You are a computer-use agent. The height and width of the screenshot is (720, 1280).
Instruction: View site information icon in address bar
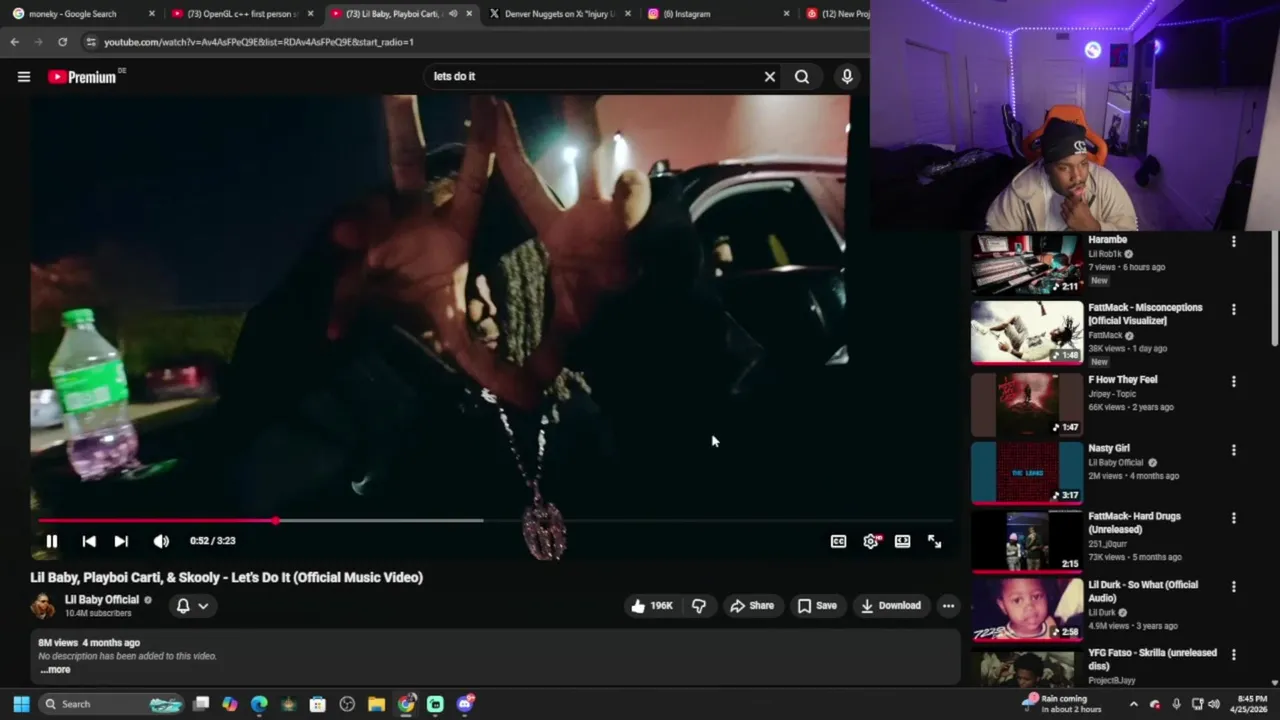[x=91, y=42]
